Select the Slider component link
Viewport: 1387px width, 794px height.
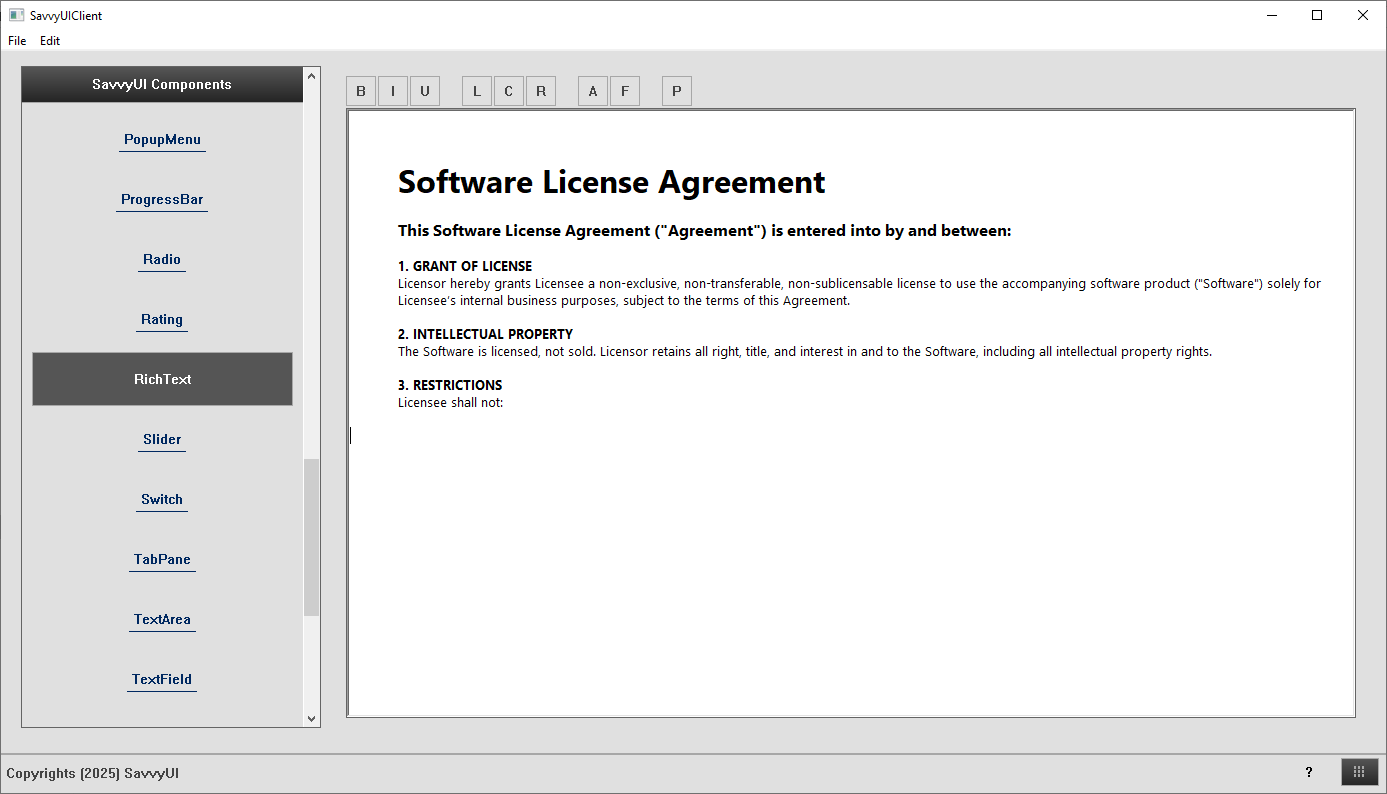(162, 440)
